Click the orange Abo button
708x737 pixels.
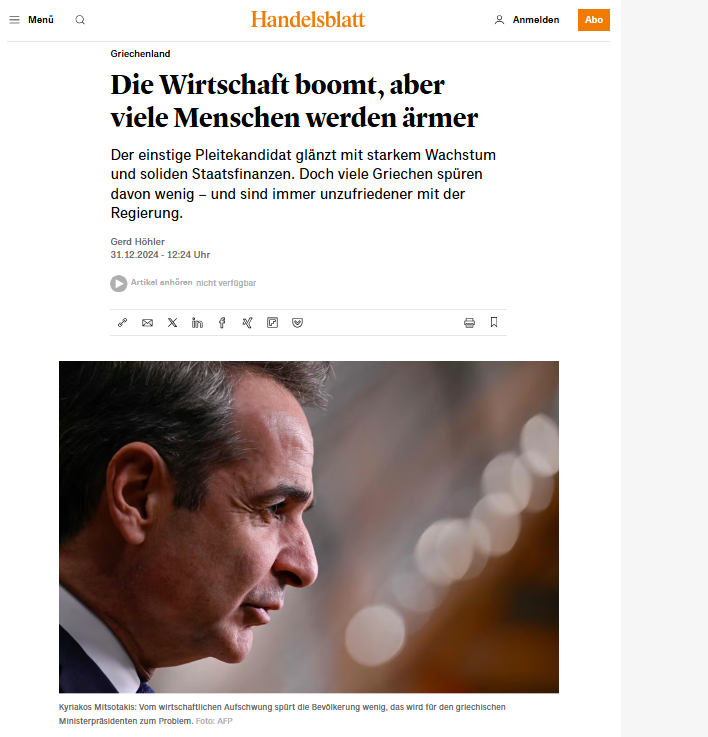pos(594,20)
